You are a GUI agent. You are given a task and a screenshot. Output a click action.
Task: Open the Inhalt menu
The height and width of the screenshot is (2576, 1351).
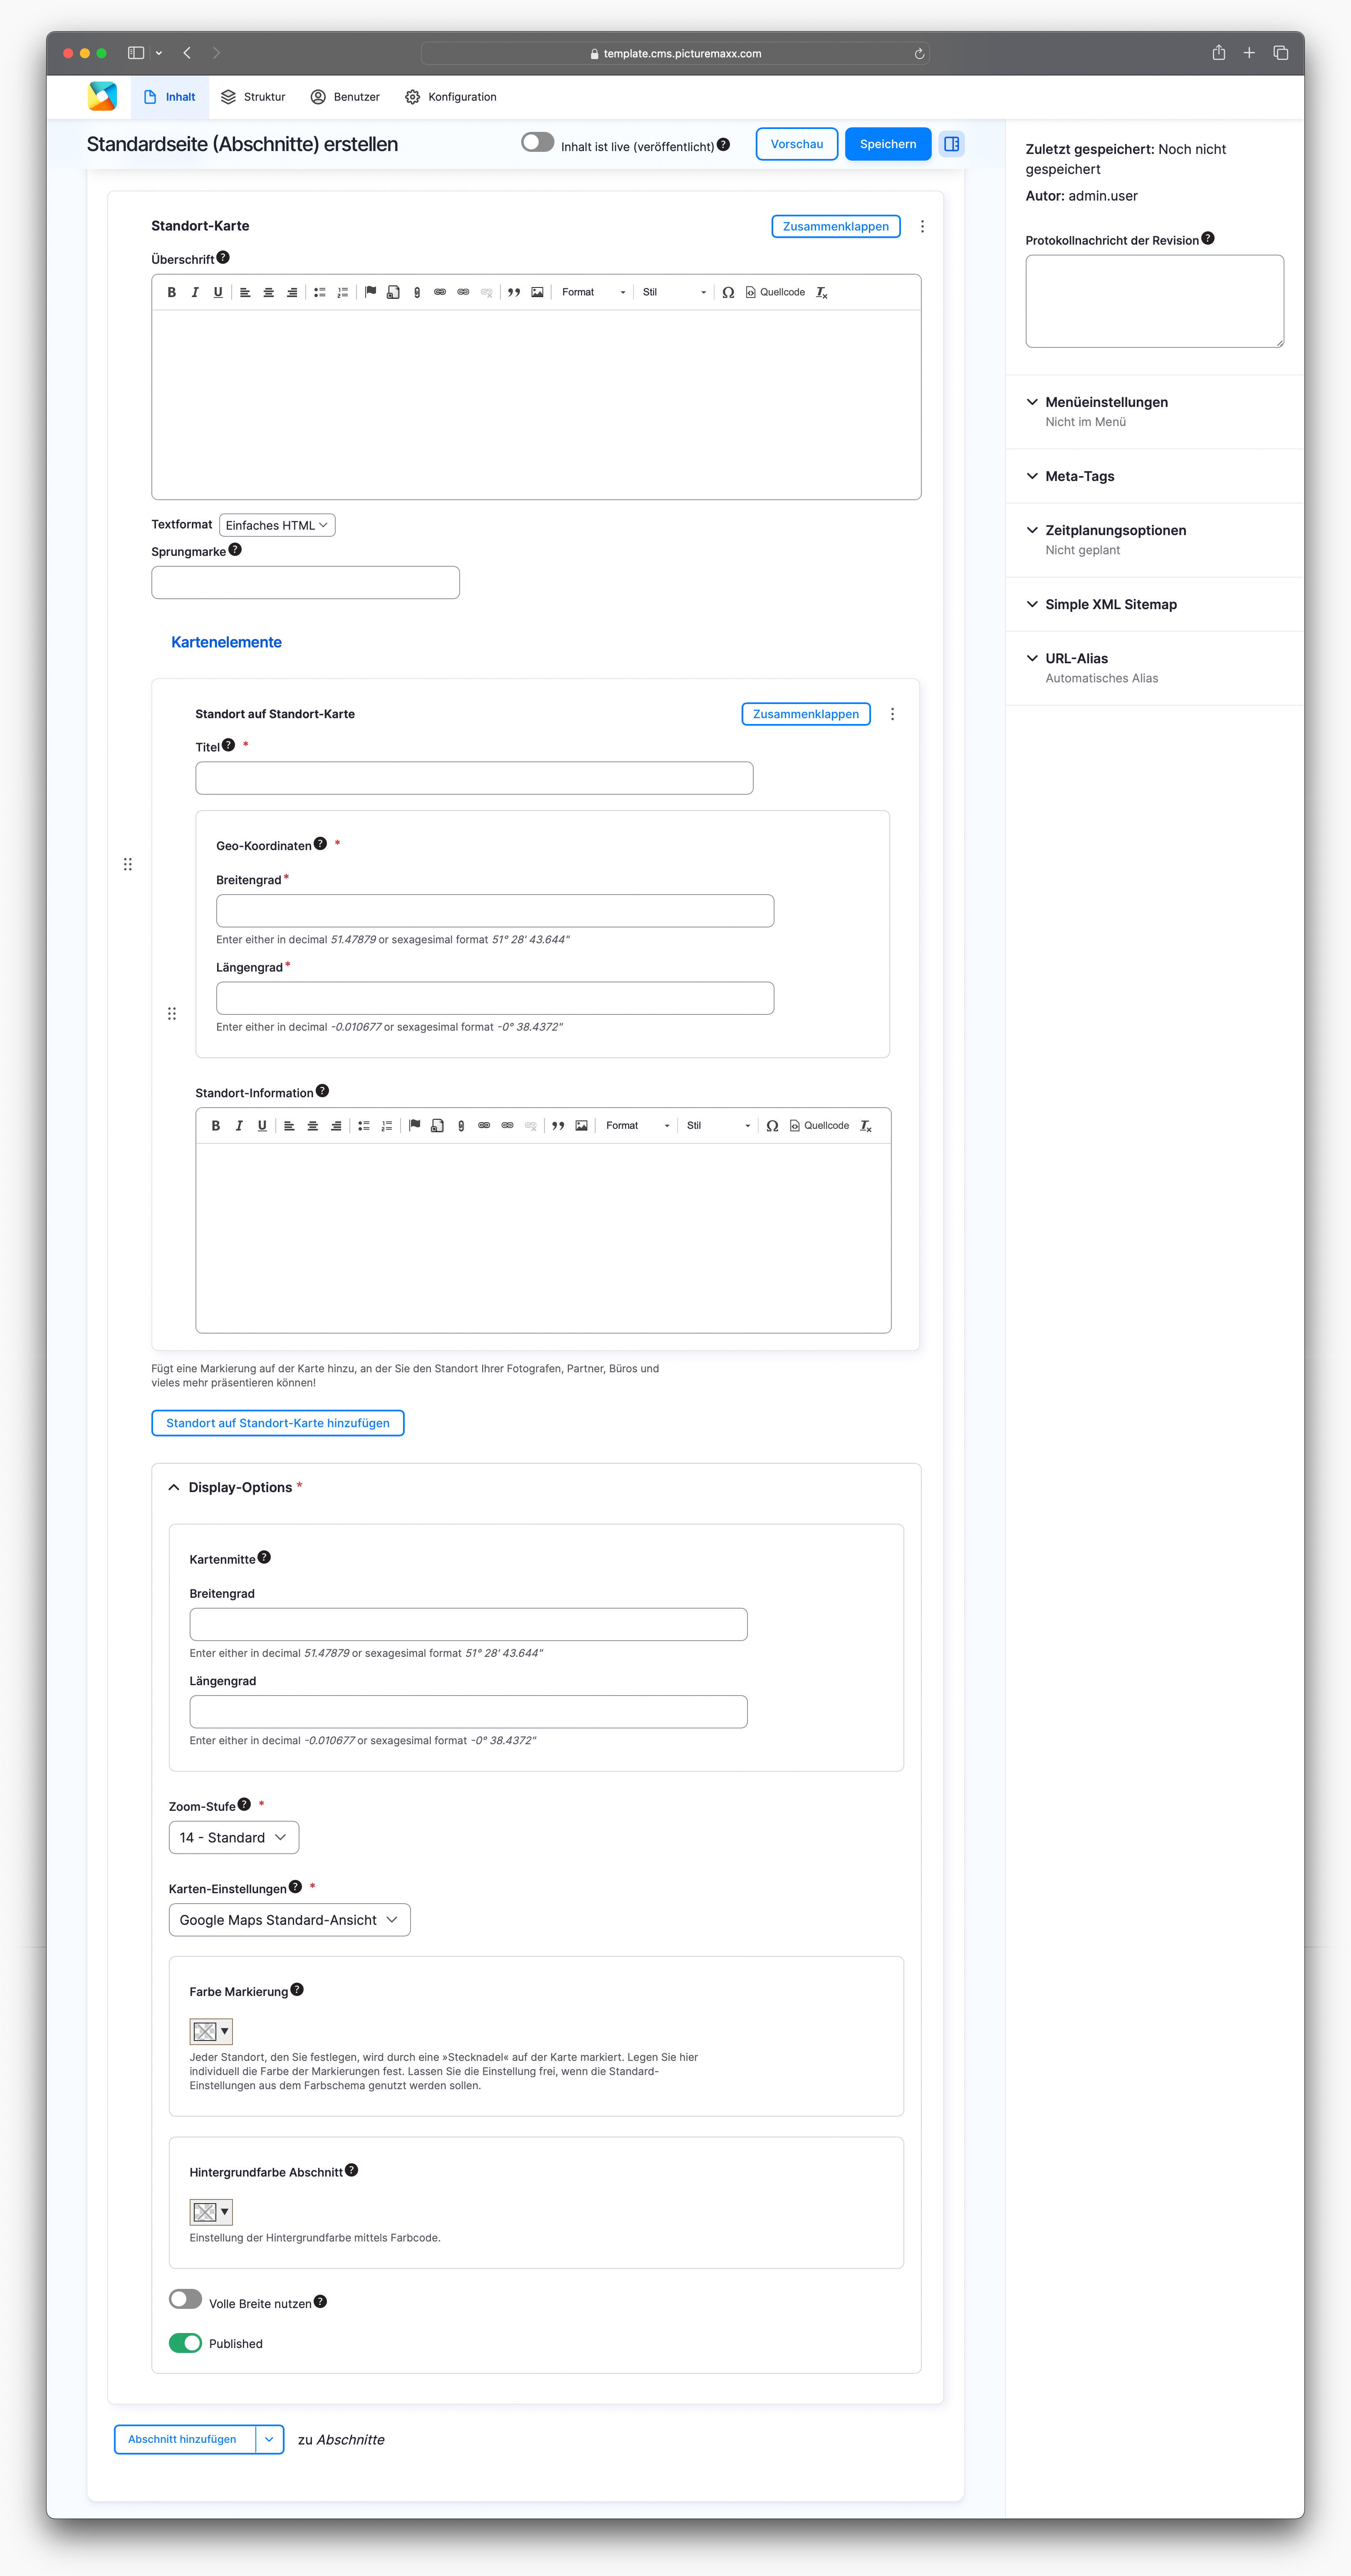tap(170, 97)
